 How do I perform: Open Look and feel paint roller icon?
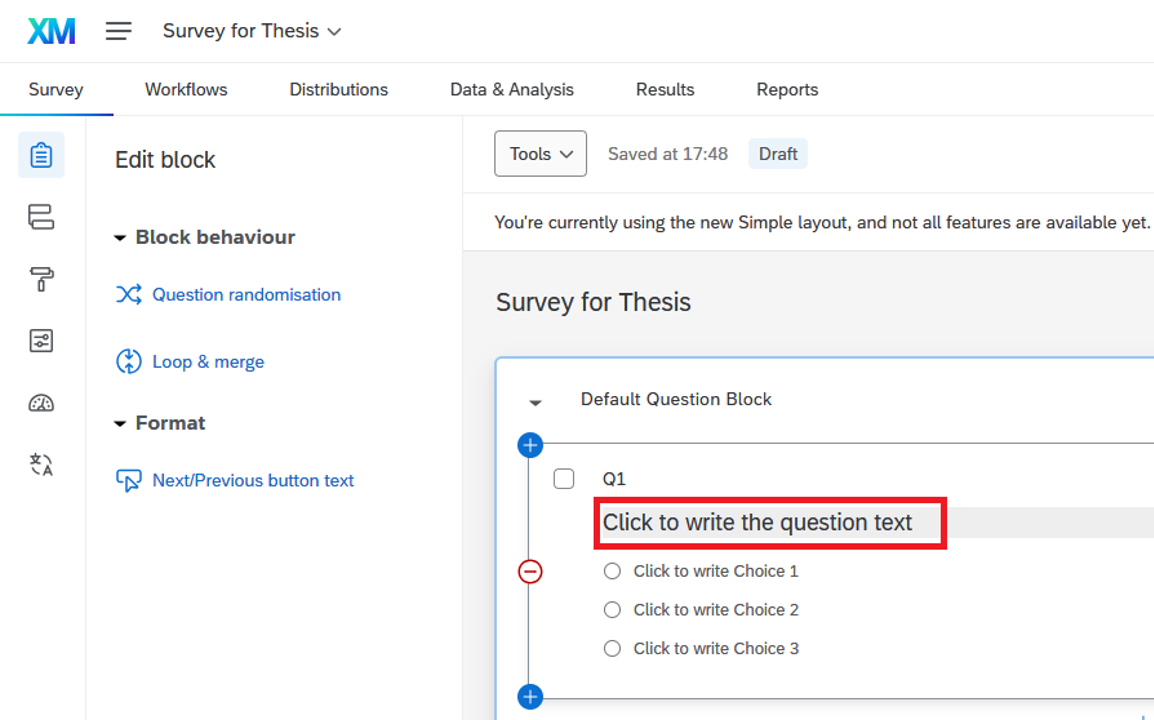pos(41,280)
